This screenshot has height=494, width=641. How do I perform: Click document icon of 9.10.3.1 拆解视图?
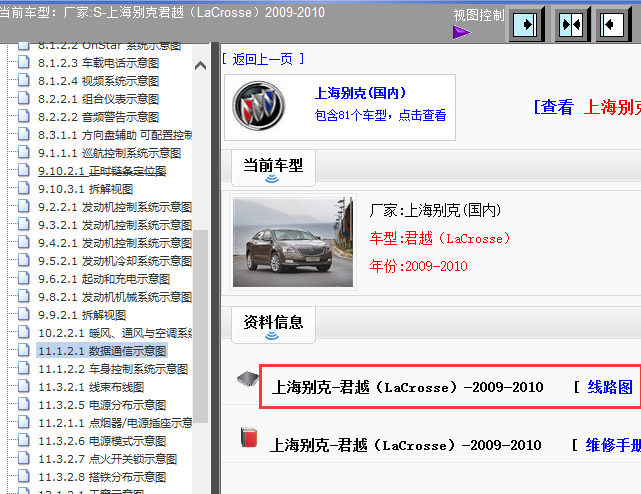[24, 187]
